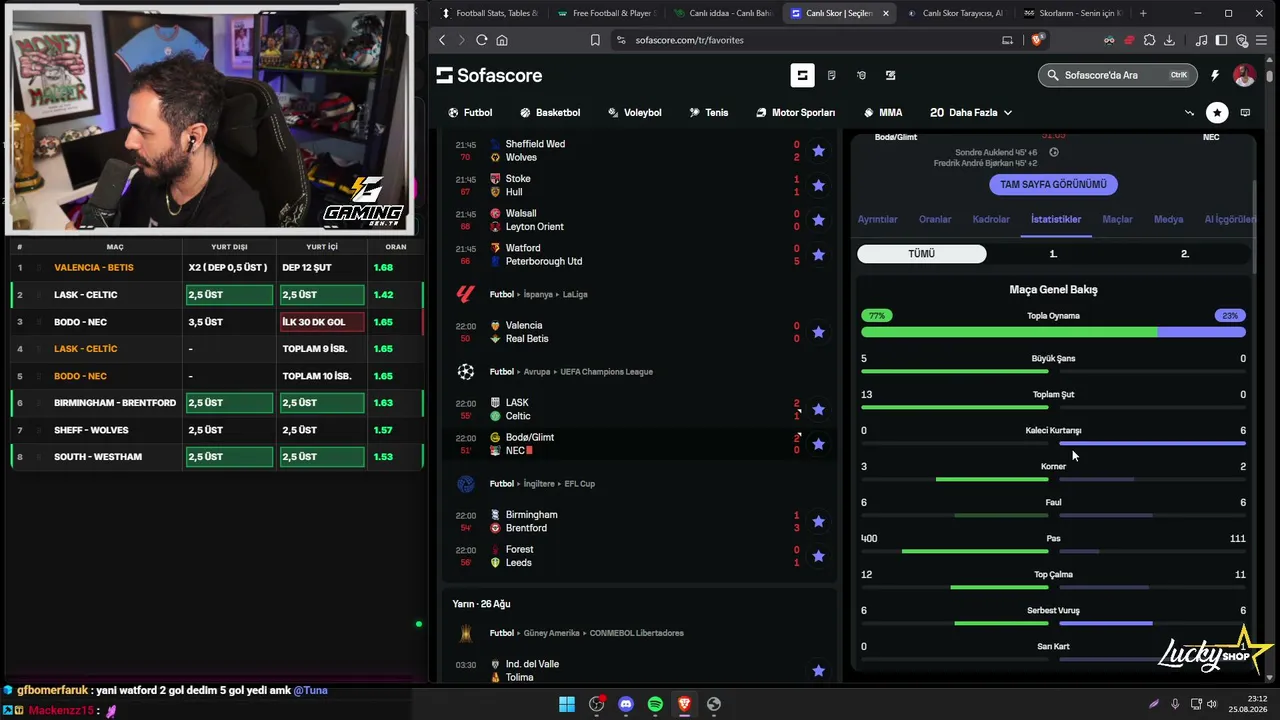This screenshot has height=720, width=1280.
Task: Click the browser home icon
Action: pos(502,40)
